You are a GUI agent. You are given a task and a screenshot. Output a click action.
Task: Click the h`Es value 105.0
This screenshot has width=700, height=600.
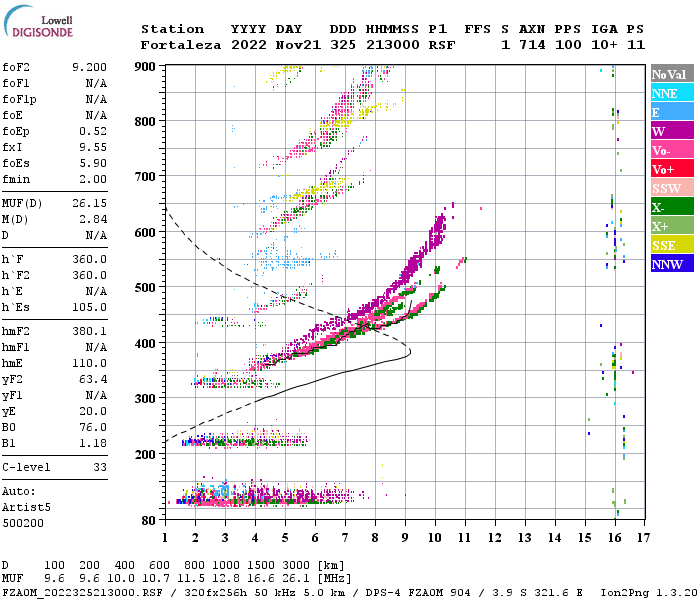89,308
